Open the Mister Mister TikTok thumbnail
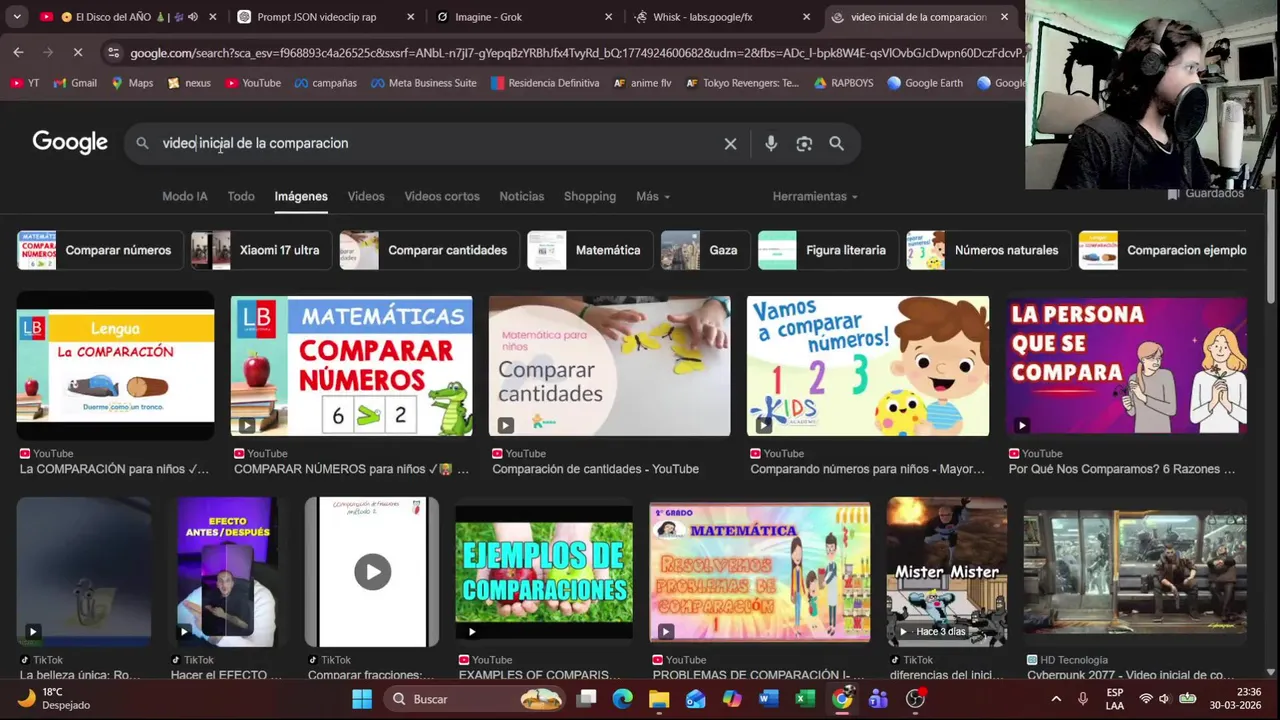Viewport: 1280px width, 720px height. [x=947, y=572]
